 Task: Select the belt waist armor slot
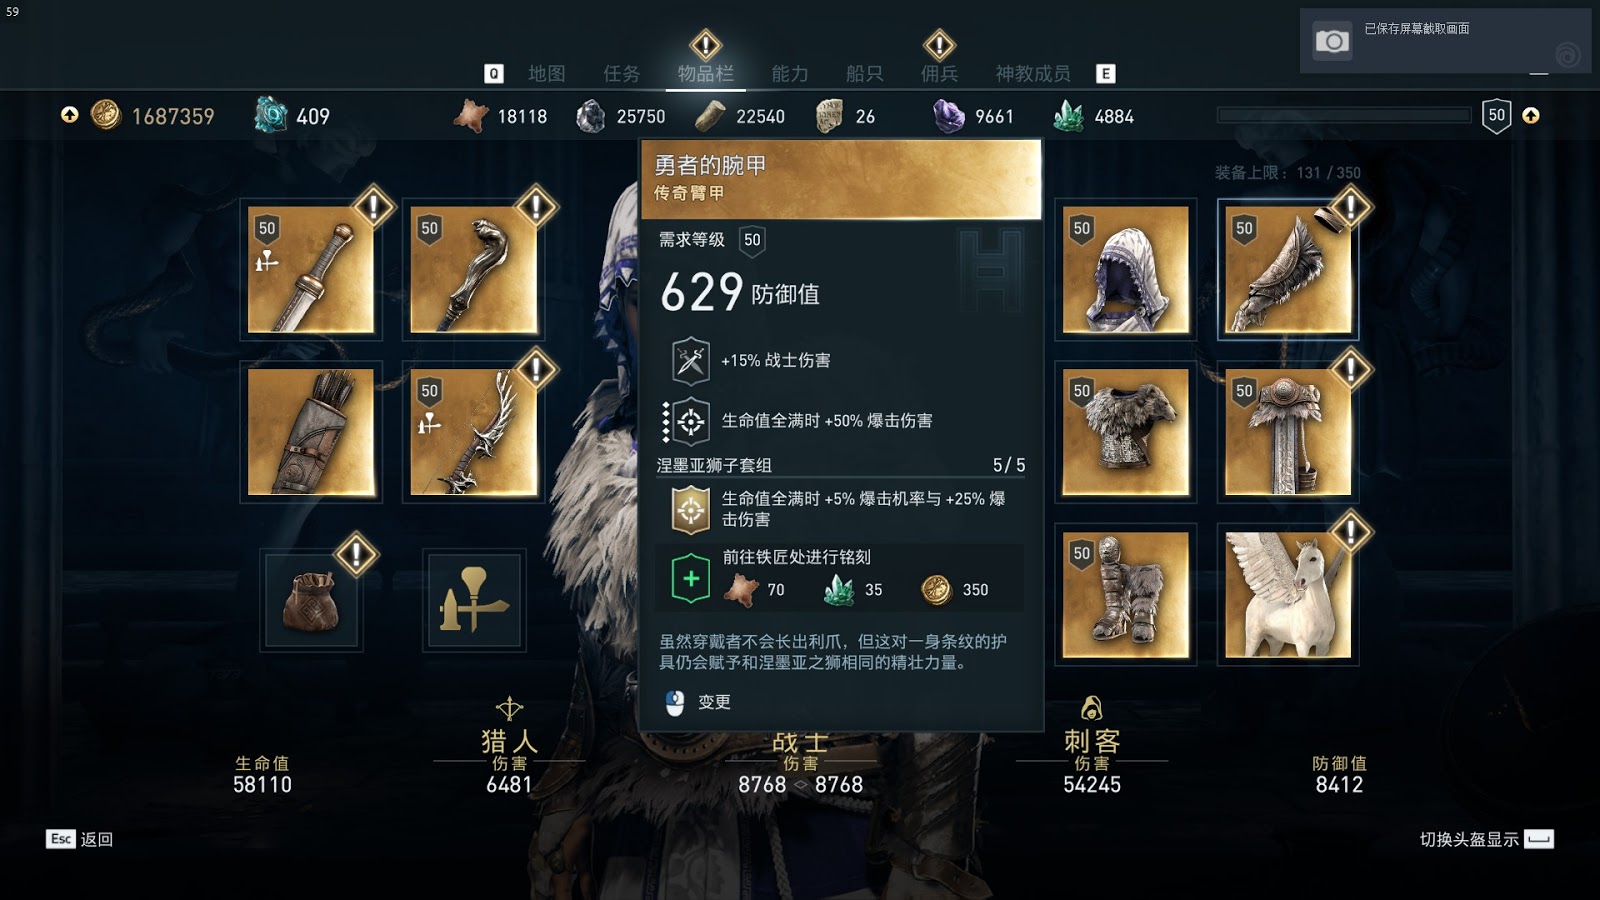[1288, 432]
